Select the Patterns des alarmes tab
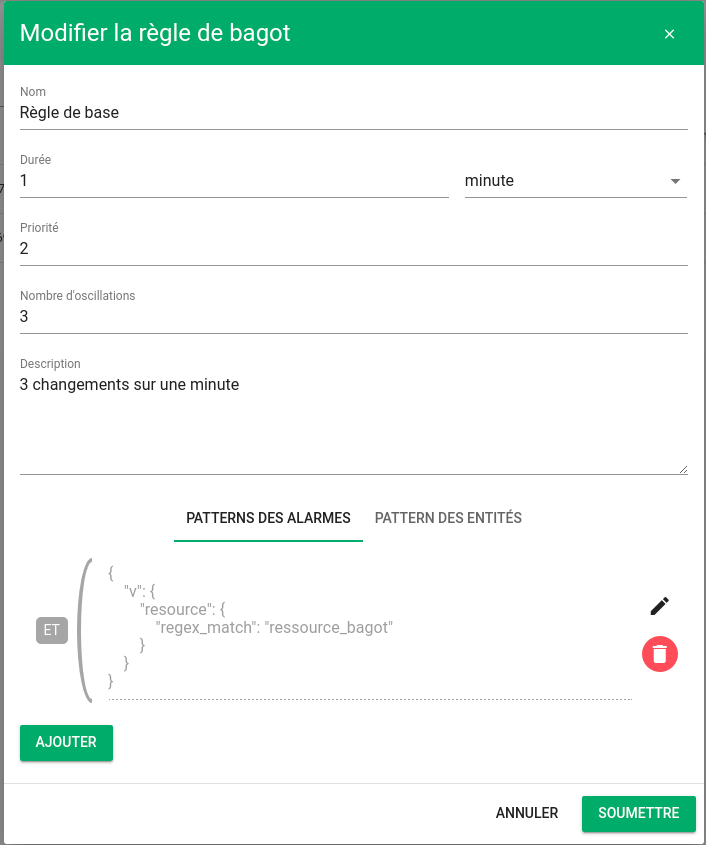 [x=268, y=518]
